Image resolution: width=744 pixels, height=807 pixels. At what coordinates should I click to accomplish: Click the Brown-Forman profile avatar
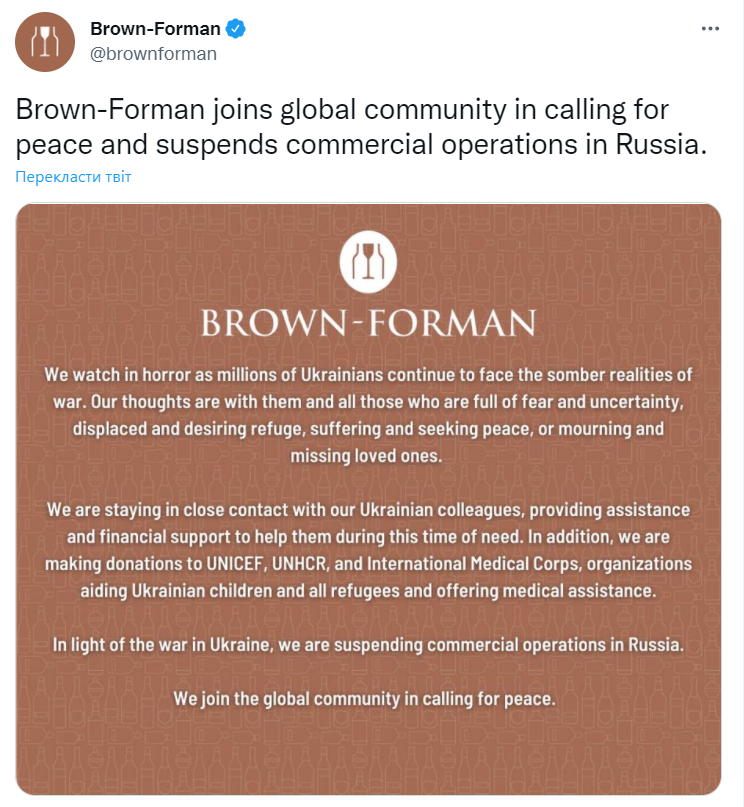(x=41, y=42)
